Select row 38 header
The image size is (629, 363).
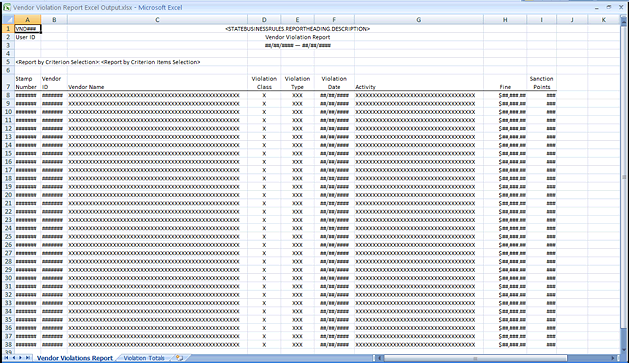(x=8, y=345)
